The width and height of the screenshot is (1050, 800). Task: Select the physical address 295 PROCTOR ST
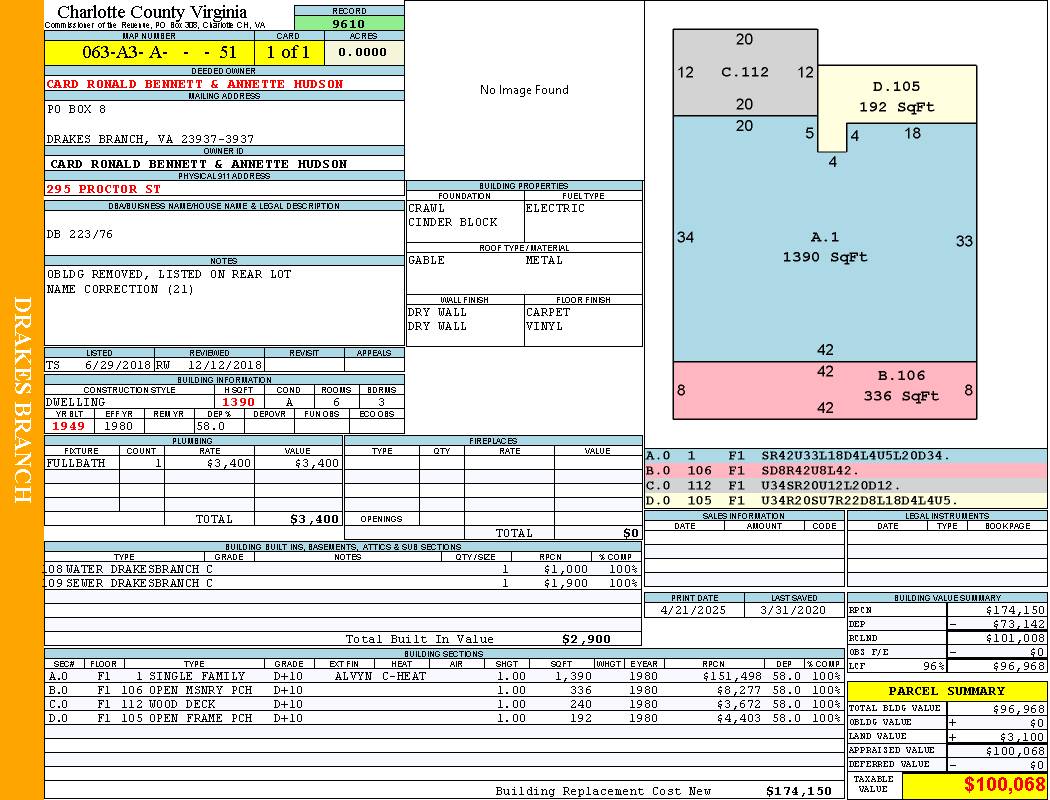pyautogui.click(x=103, y=189)
